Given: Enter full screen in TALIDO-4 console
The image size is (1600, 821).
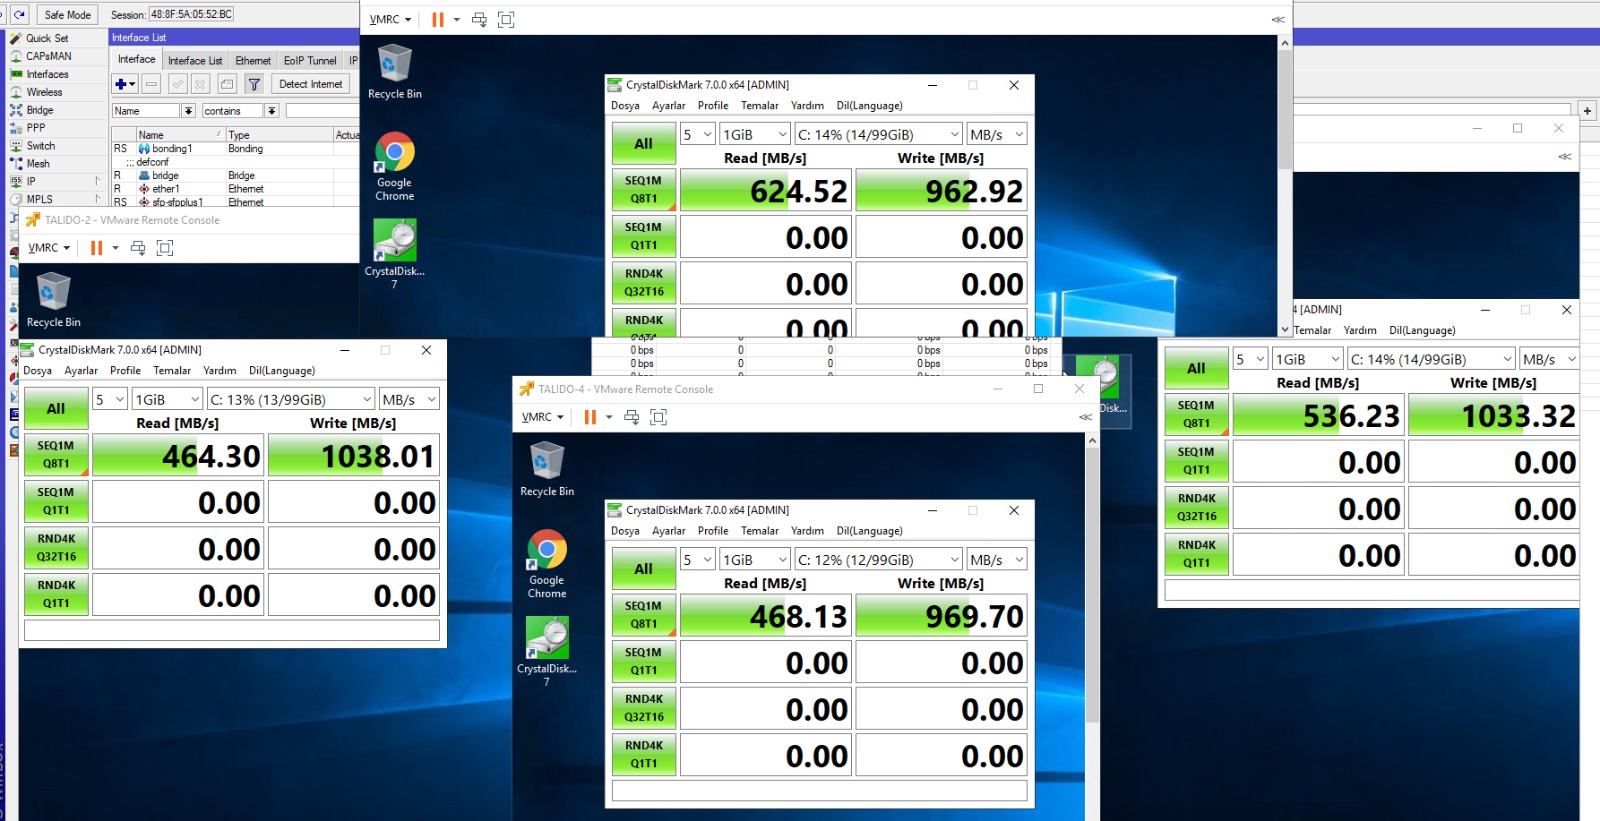Looking at the screenshot, I should click(658, 417).
